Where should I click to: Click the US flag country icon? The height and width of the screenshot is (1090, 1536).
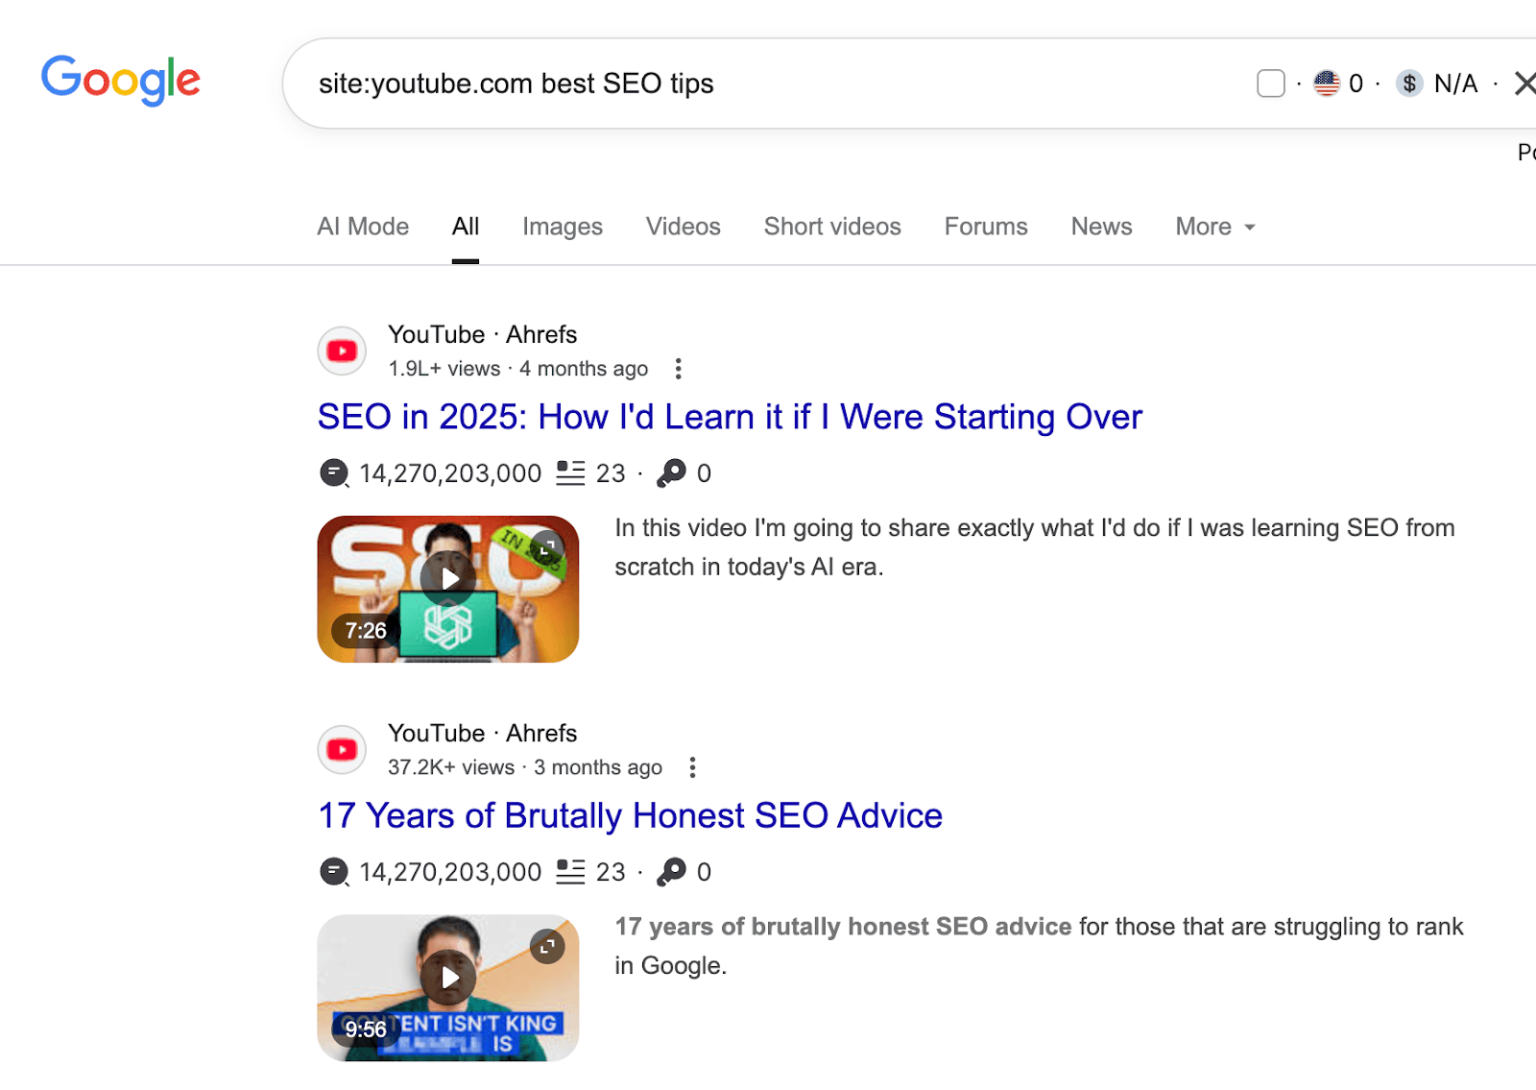1325,83
